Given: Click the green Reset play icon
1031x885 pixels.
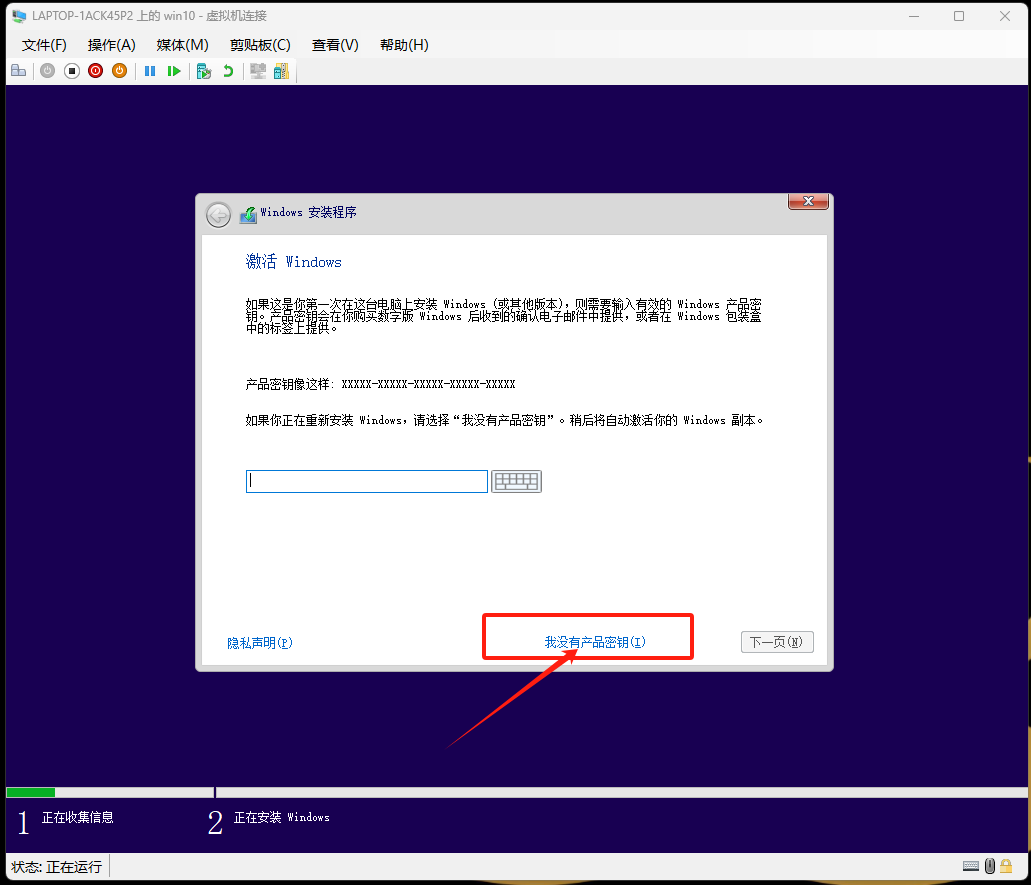Looking at the screenshot, I should [174, 71].
